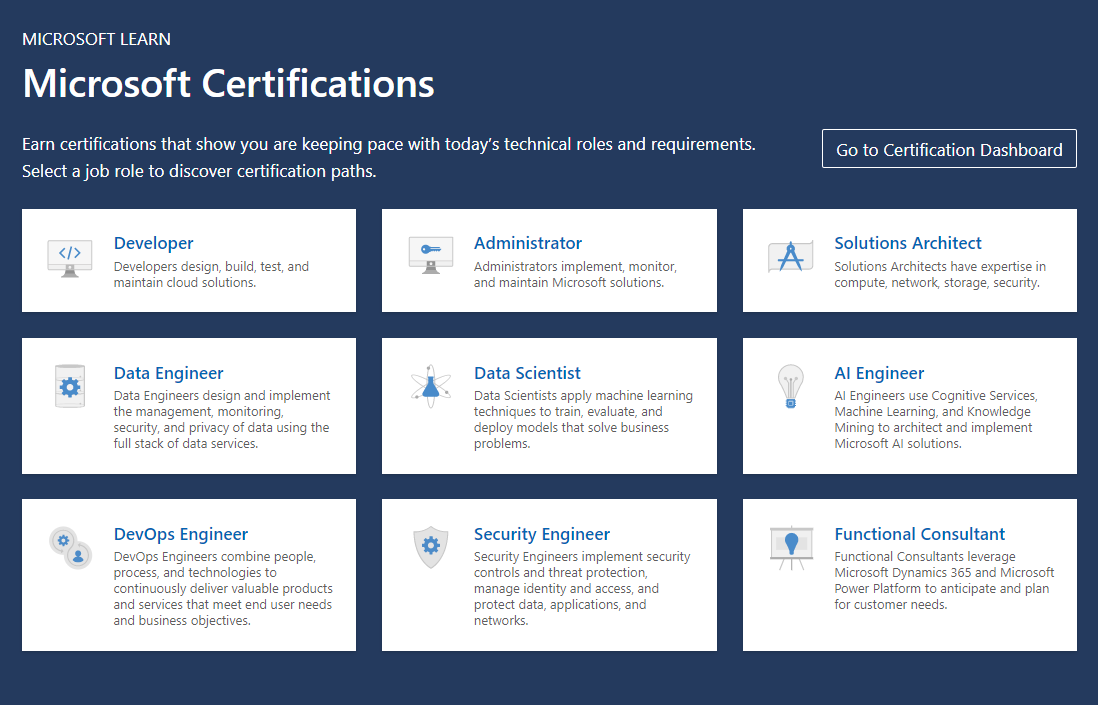Screen dimensions: 1098x705
Task: Click 'AI Engineers use Cognitive Services' description
Action: point(936,419)
